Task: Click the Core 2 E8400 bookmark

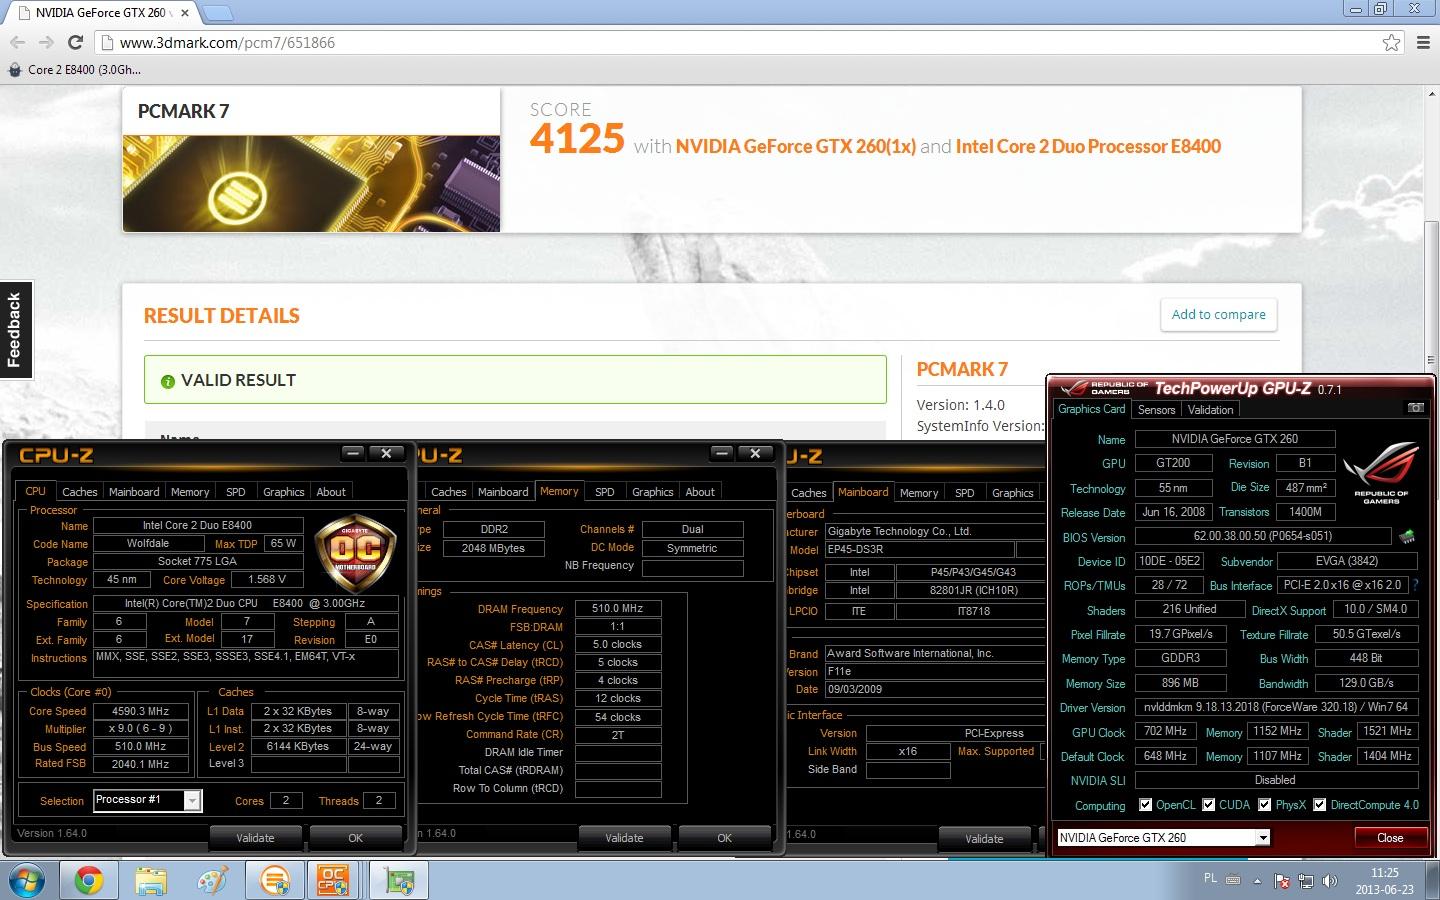Action: click(x=75, y=70)
